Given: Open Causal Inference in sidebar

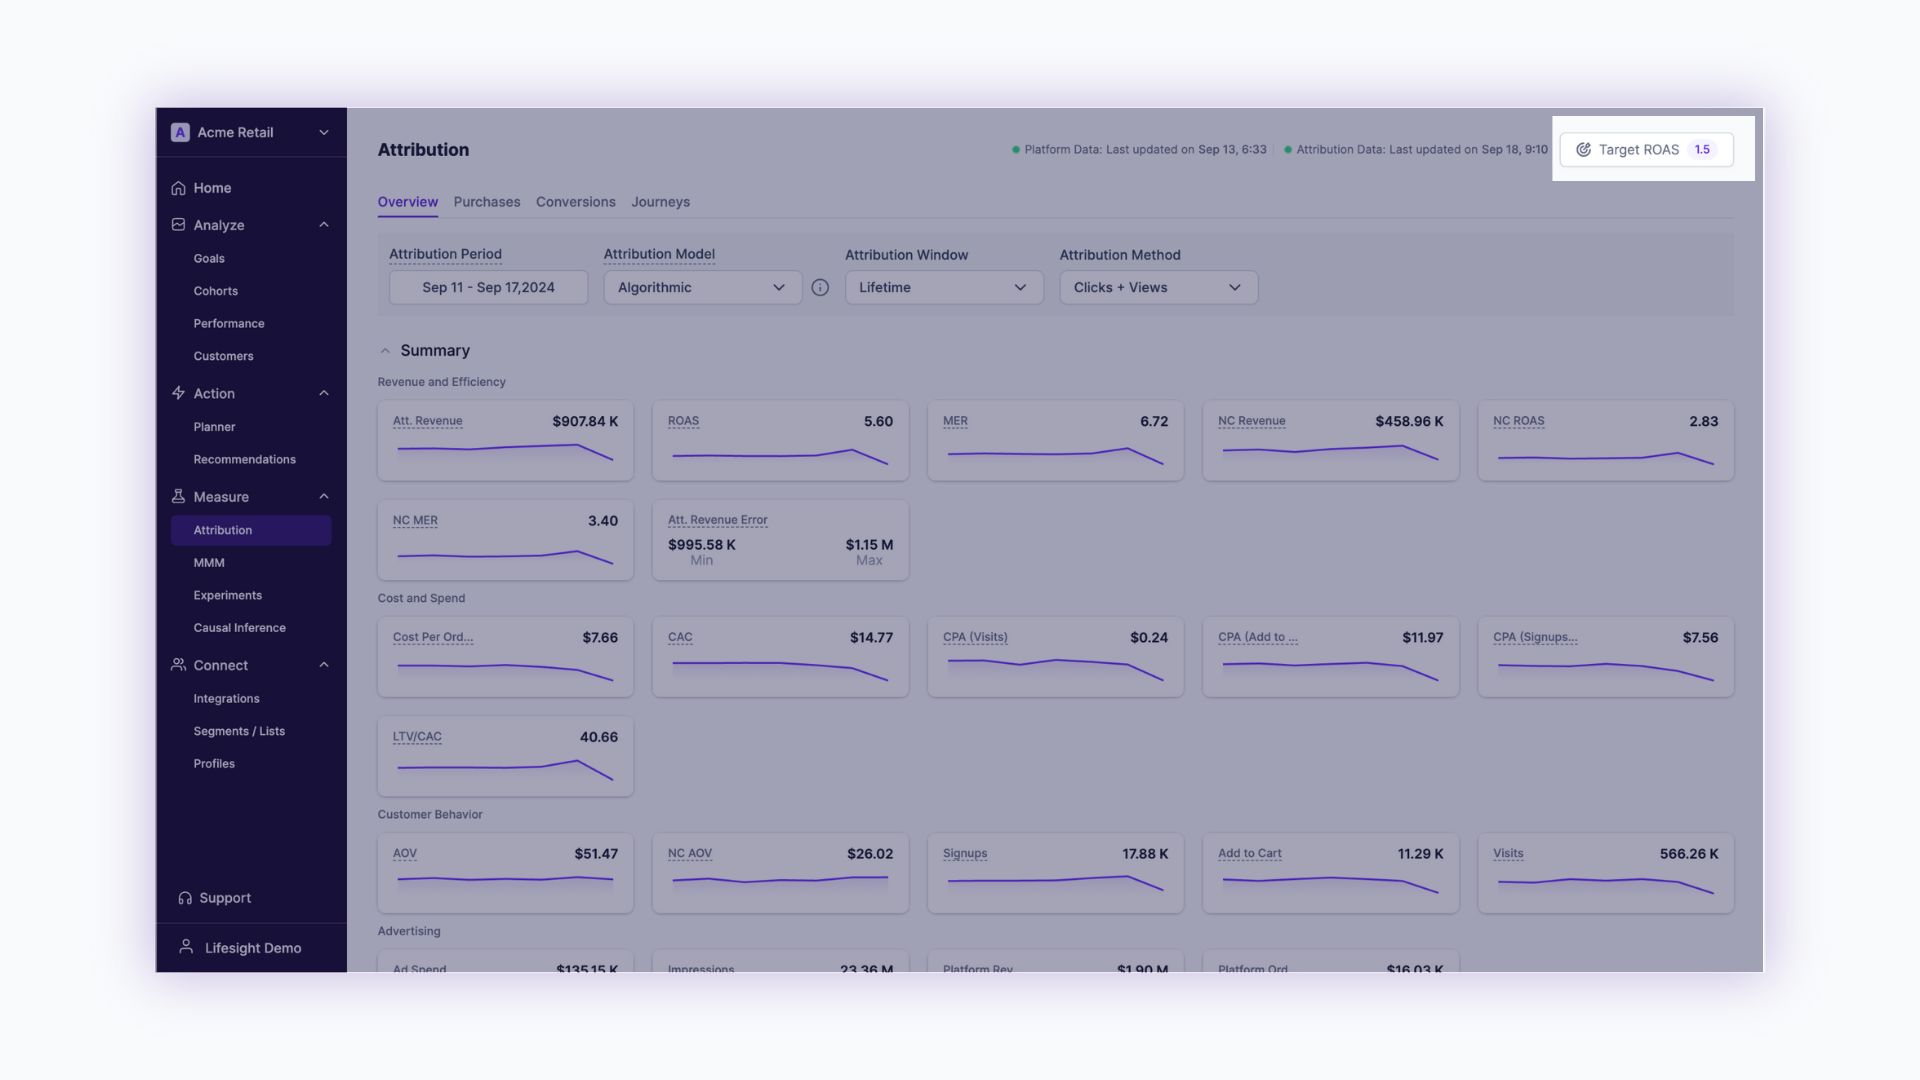Looking at the screenshot, I should pyautogui.click(x=239, y=628).
